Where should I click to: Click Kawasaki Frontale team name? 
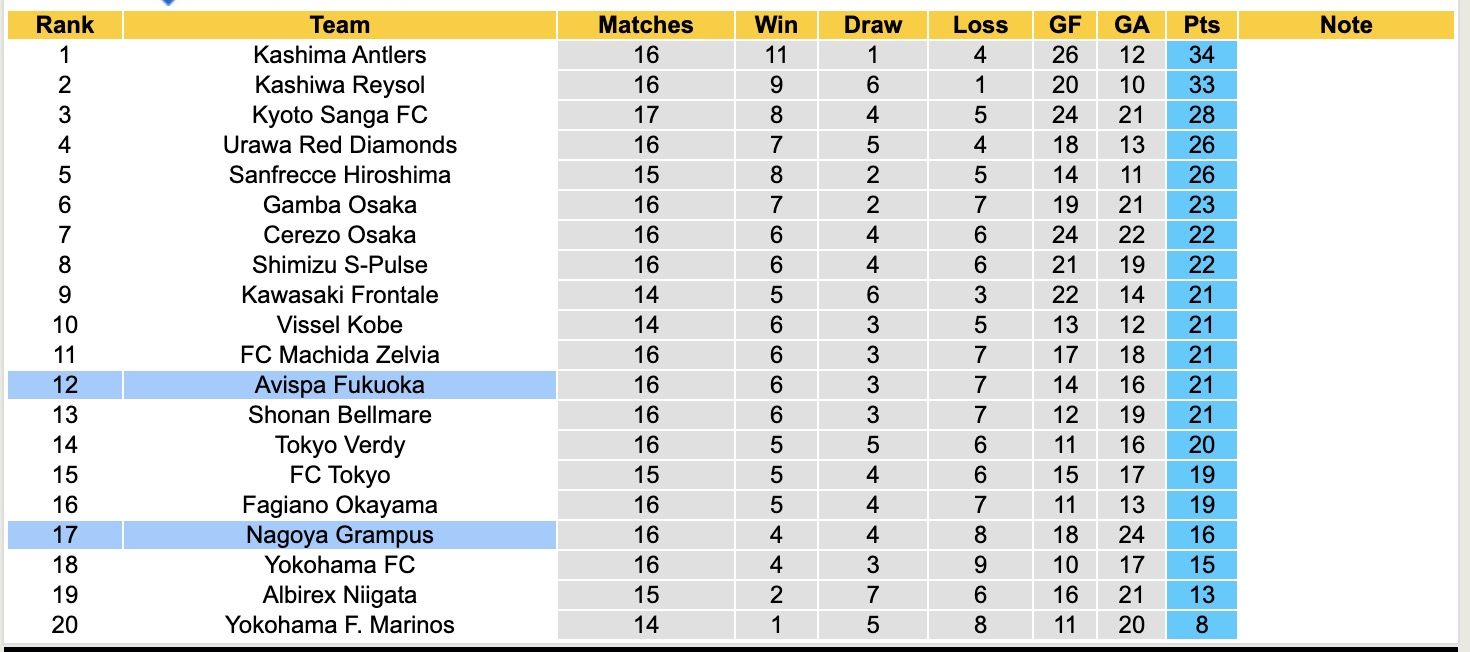(x=340, y=295)
